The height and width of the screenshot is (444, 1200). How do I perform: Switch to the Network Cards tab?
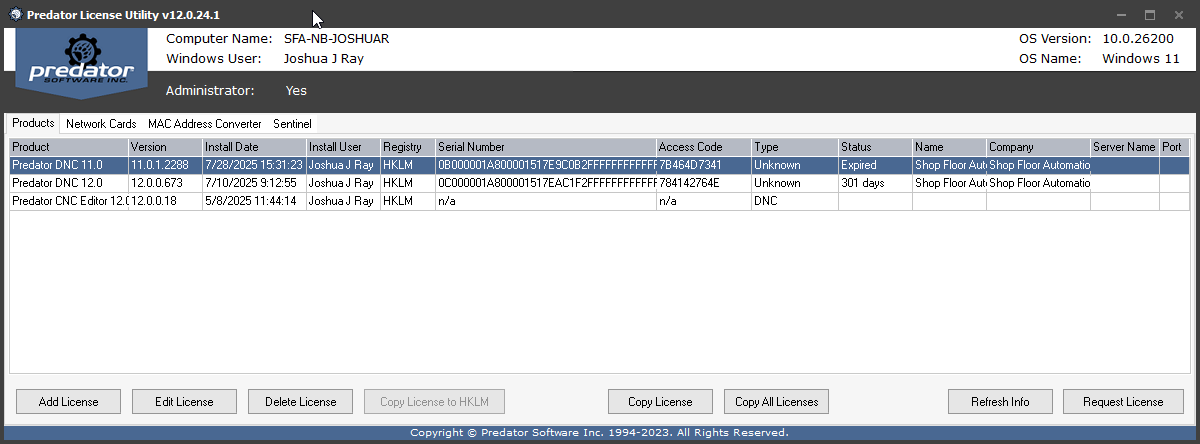coord(101,124)
